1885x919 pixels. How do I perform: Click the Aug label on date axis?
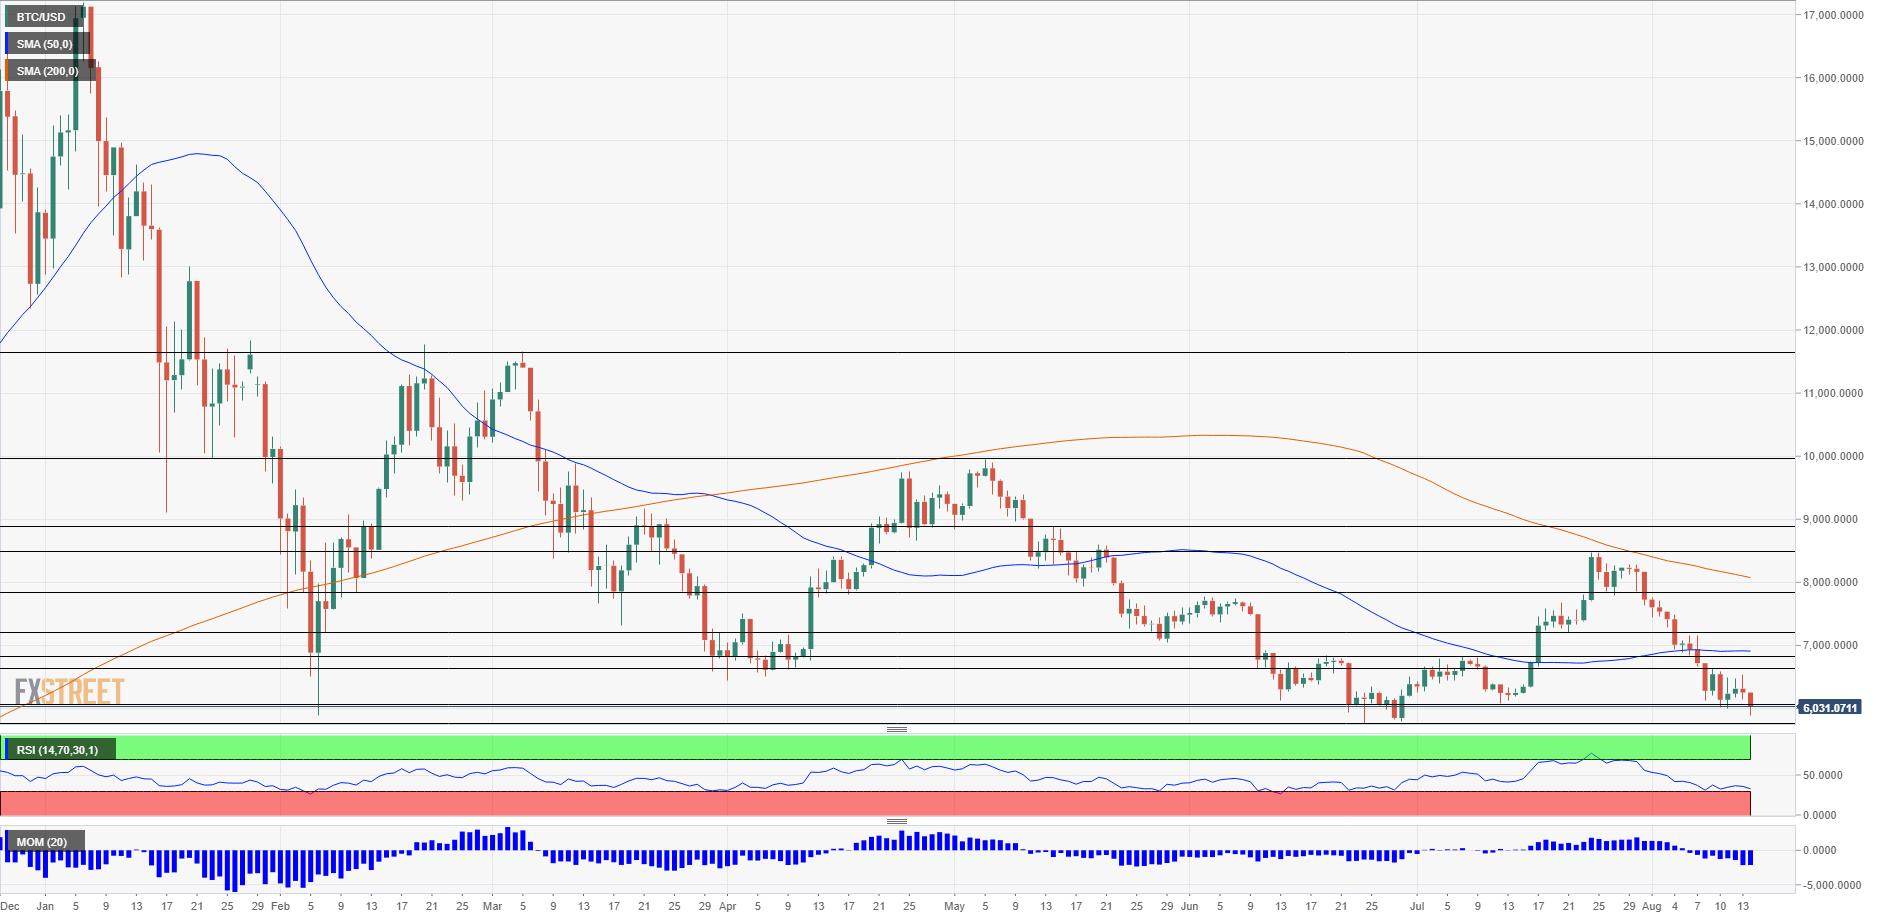(x=1651, y=906)
